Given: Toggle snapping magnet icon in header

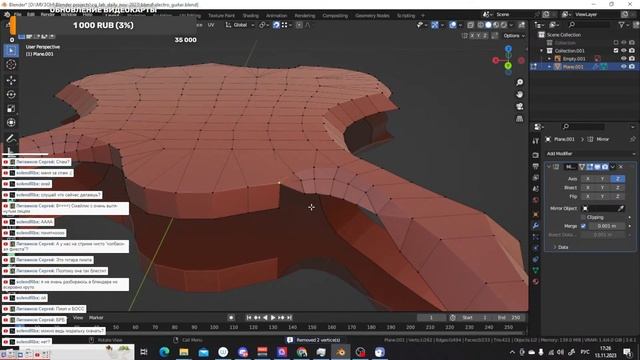Looking at the screenshot, I should [276, 25].
